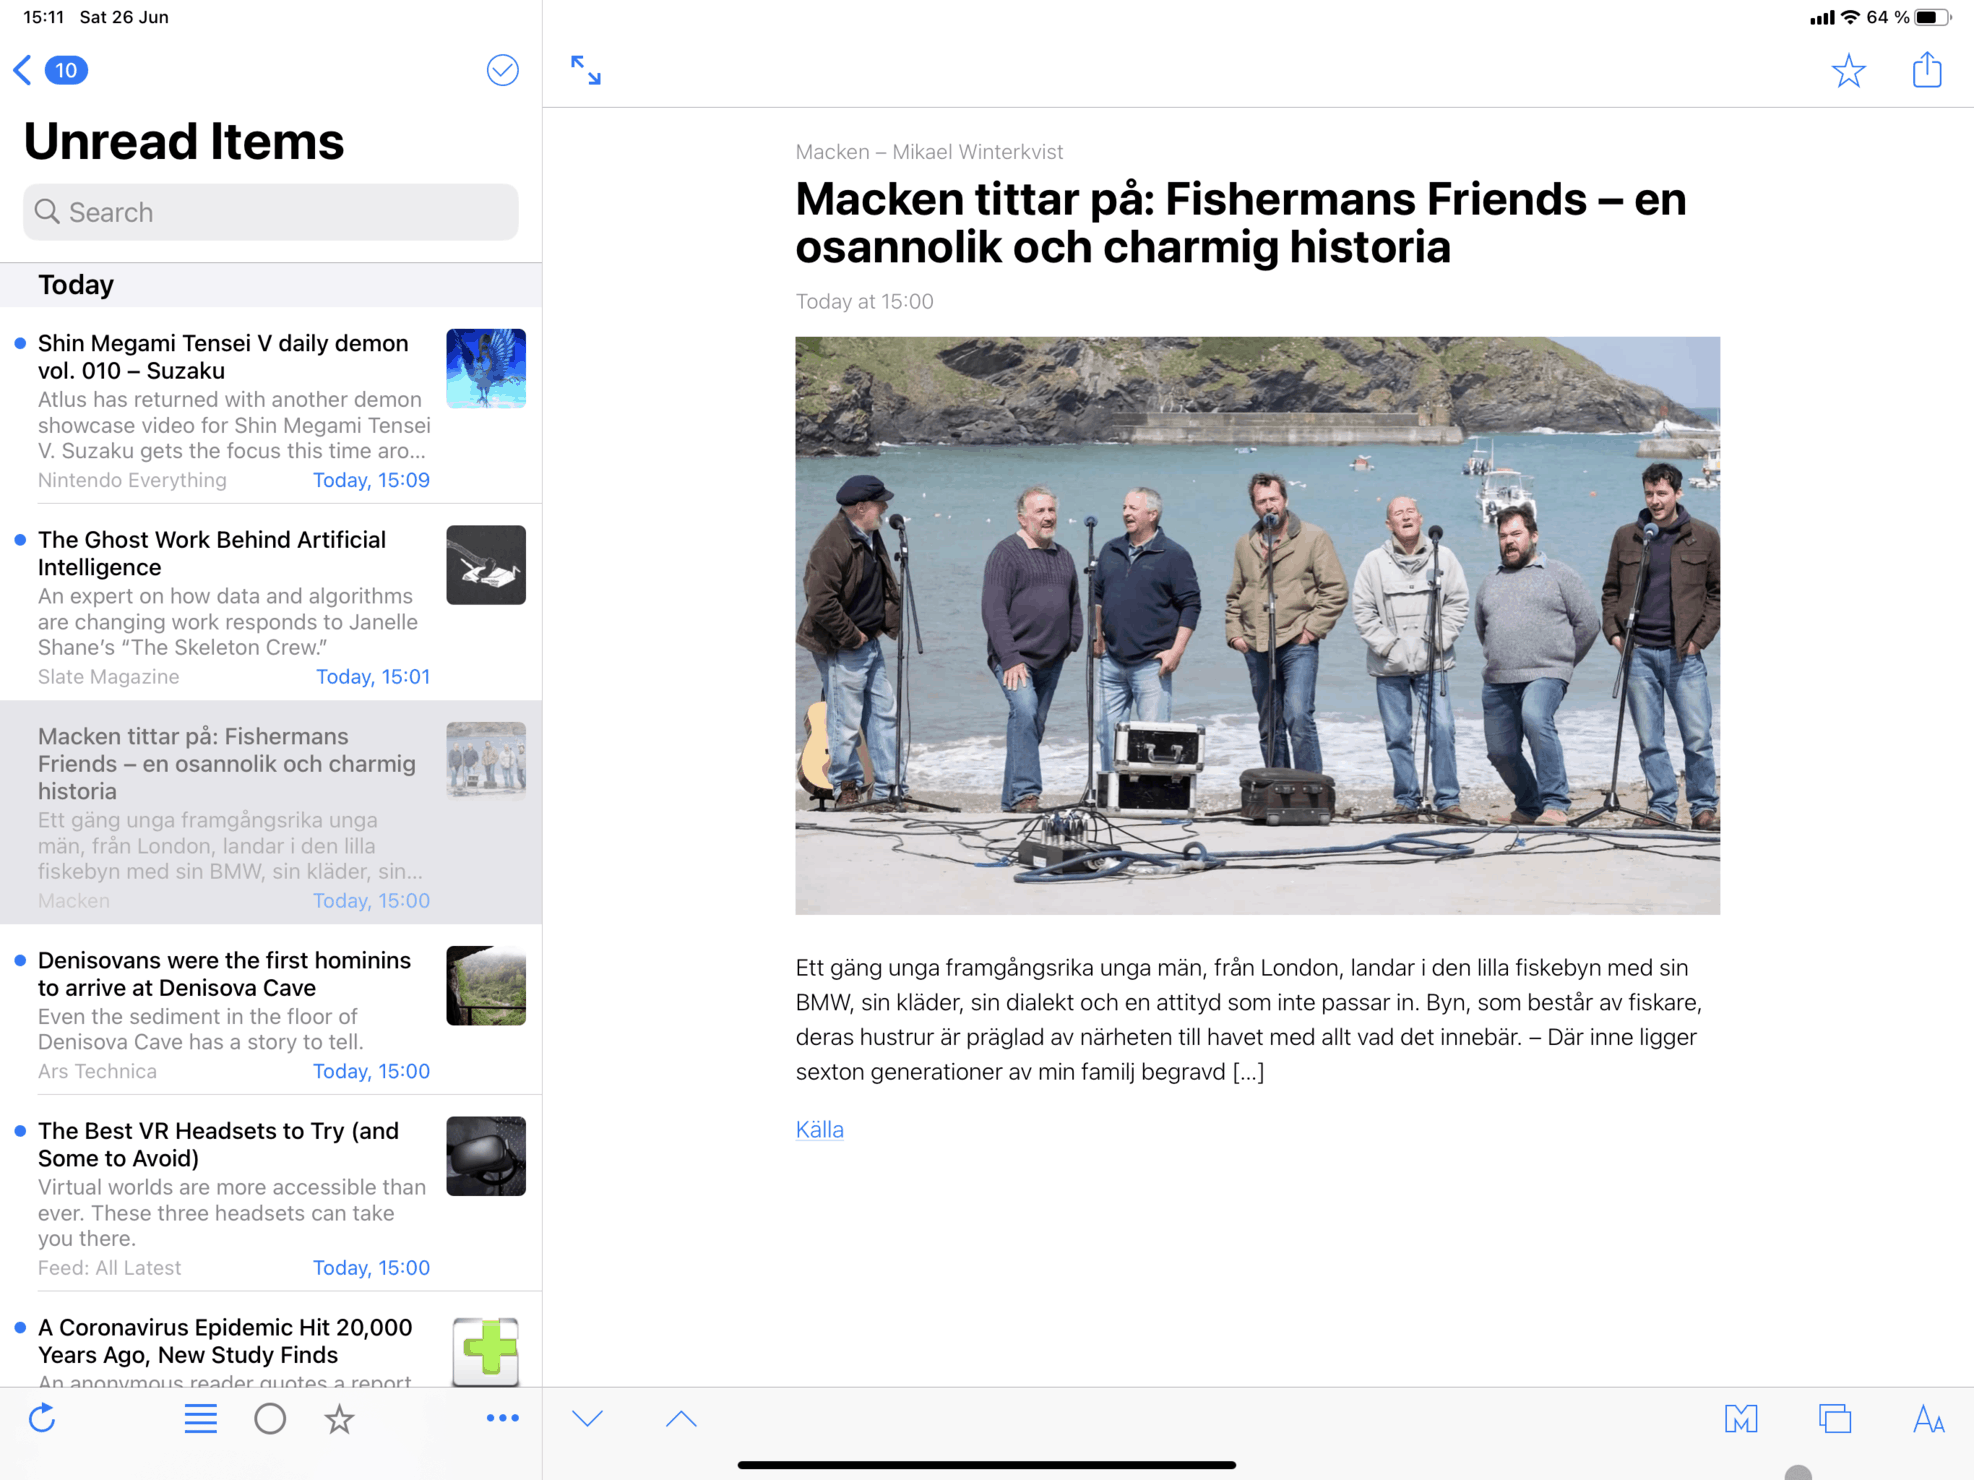Open the Källa source link
The height and width of the screenshot is (1480, 1974).
[x=819, y=1129]
